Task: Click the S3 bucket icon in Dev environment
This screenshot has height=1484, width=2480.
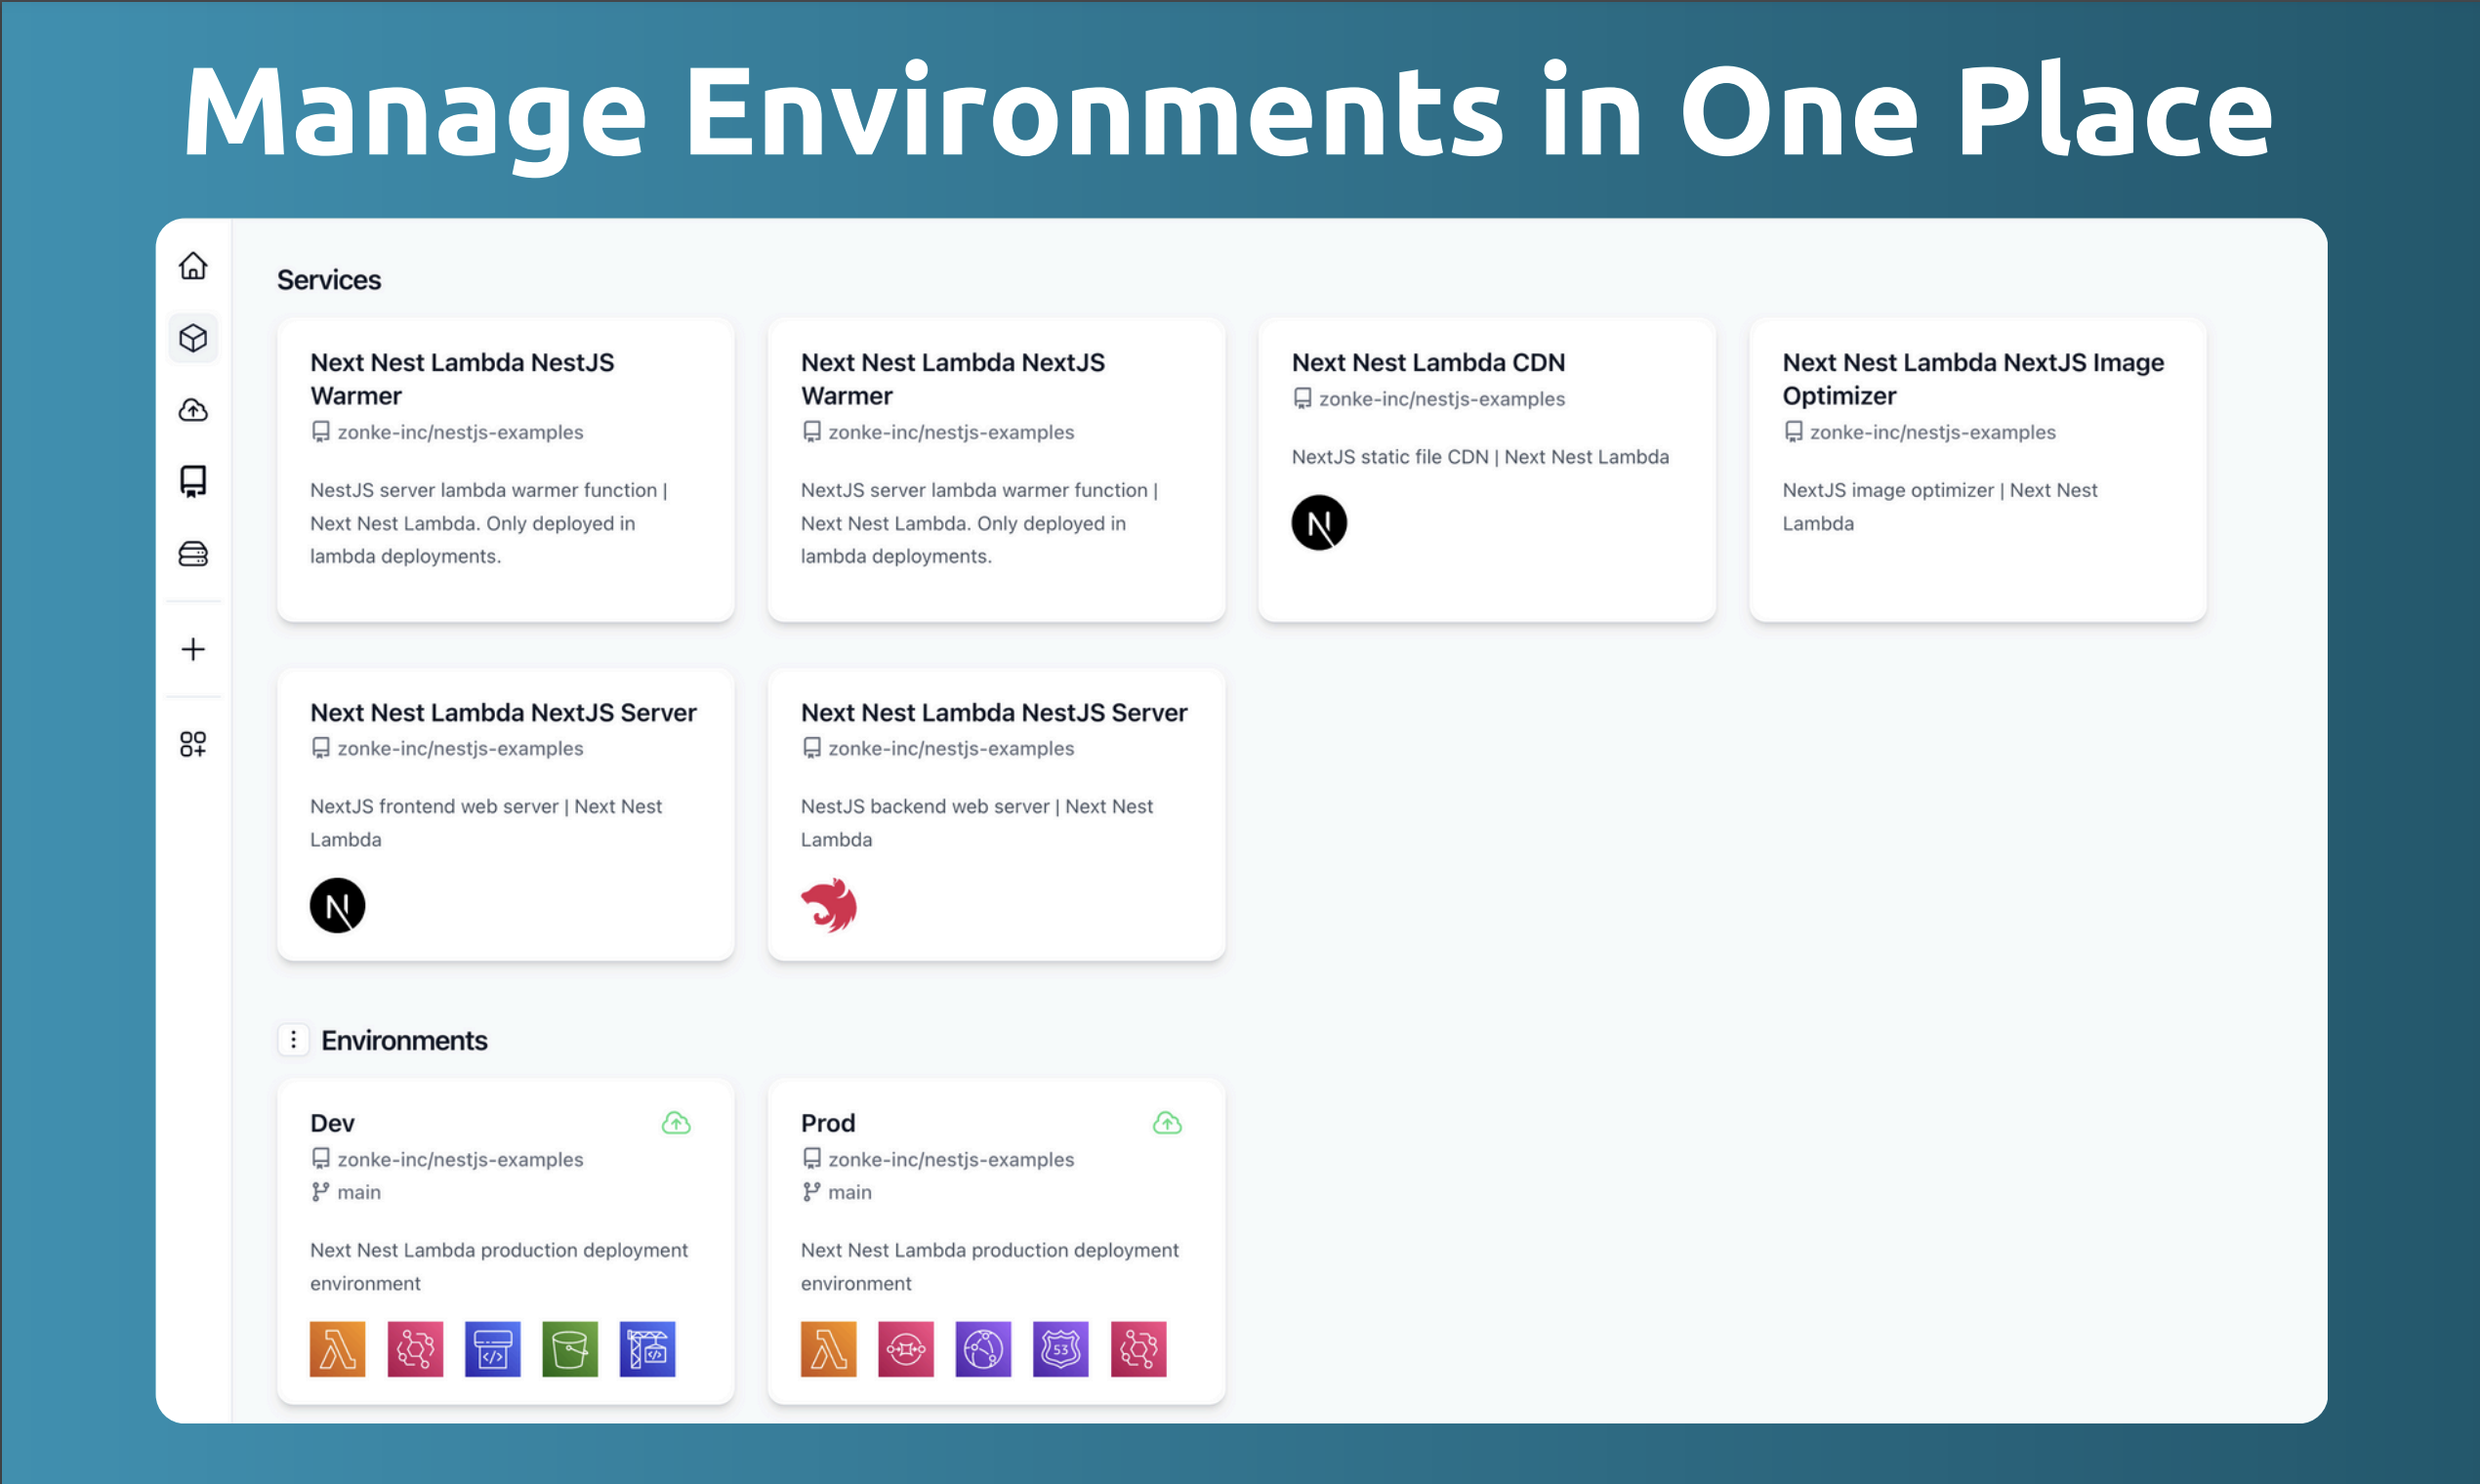Action: click(x=570, y=1349)
